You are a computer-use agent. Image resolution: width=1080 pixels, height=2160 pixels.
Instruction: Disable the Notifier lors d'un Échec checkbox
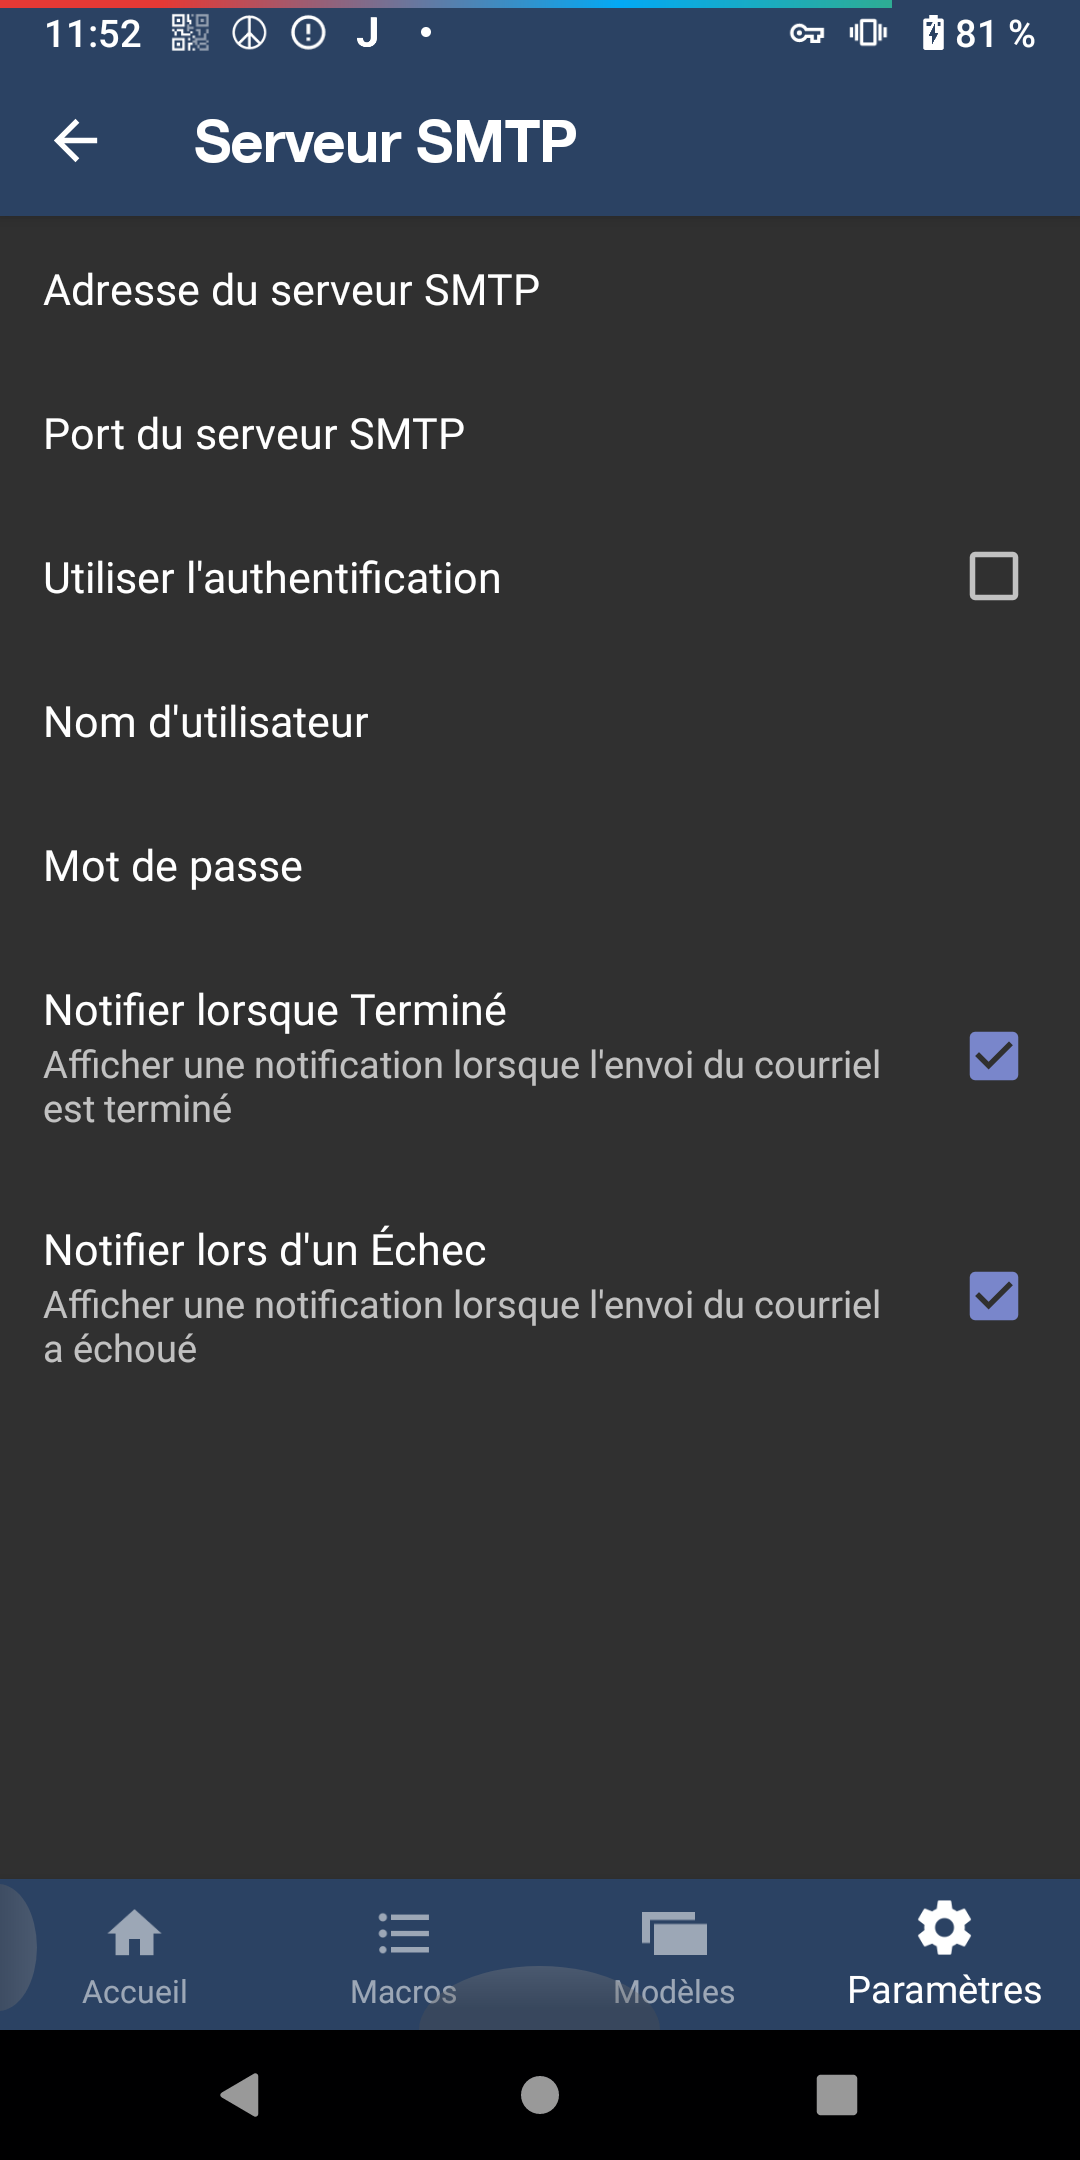[993, 1297]
